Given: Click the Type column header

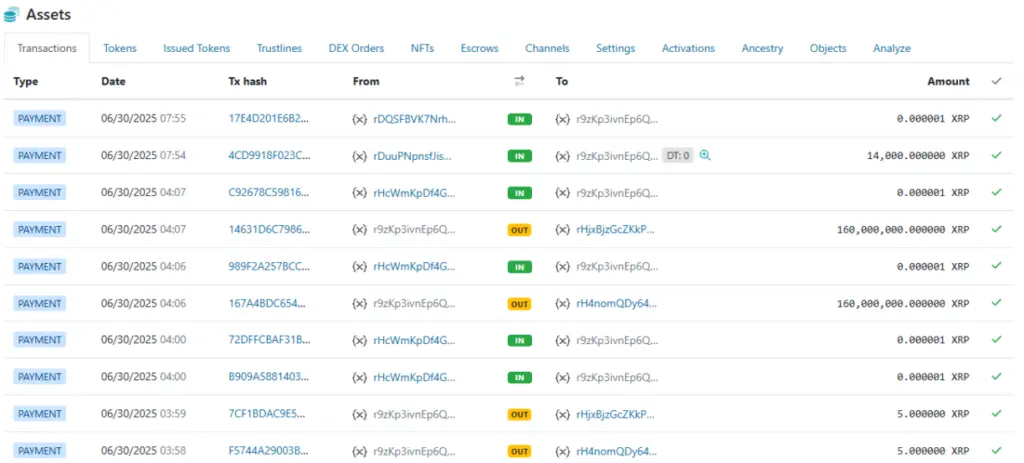Looking at the screenshot, I should click(x=25, y=82).
